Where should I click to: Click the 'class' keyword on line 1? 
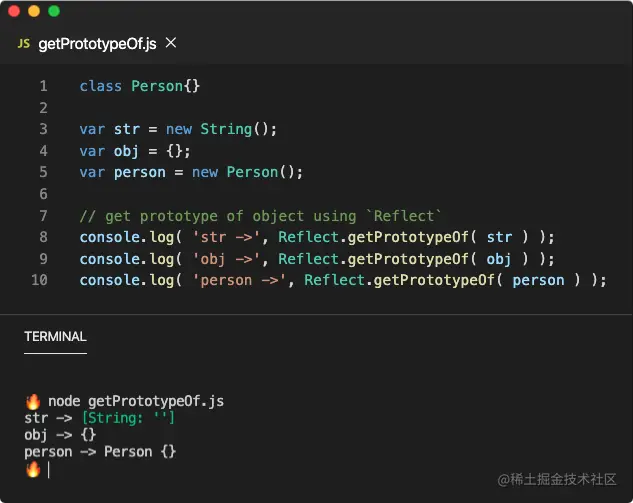(x=101, y=86)
